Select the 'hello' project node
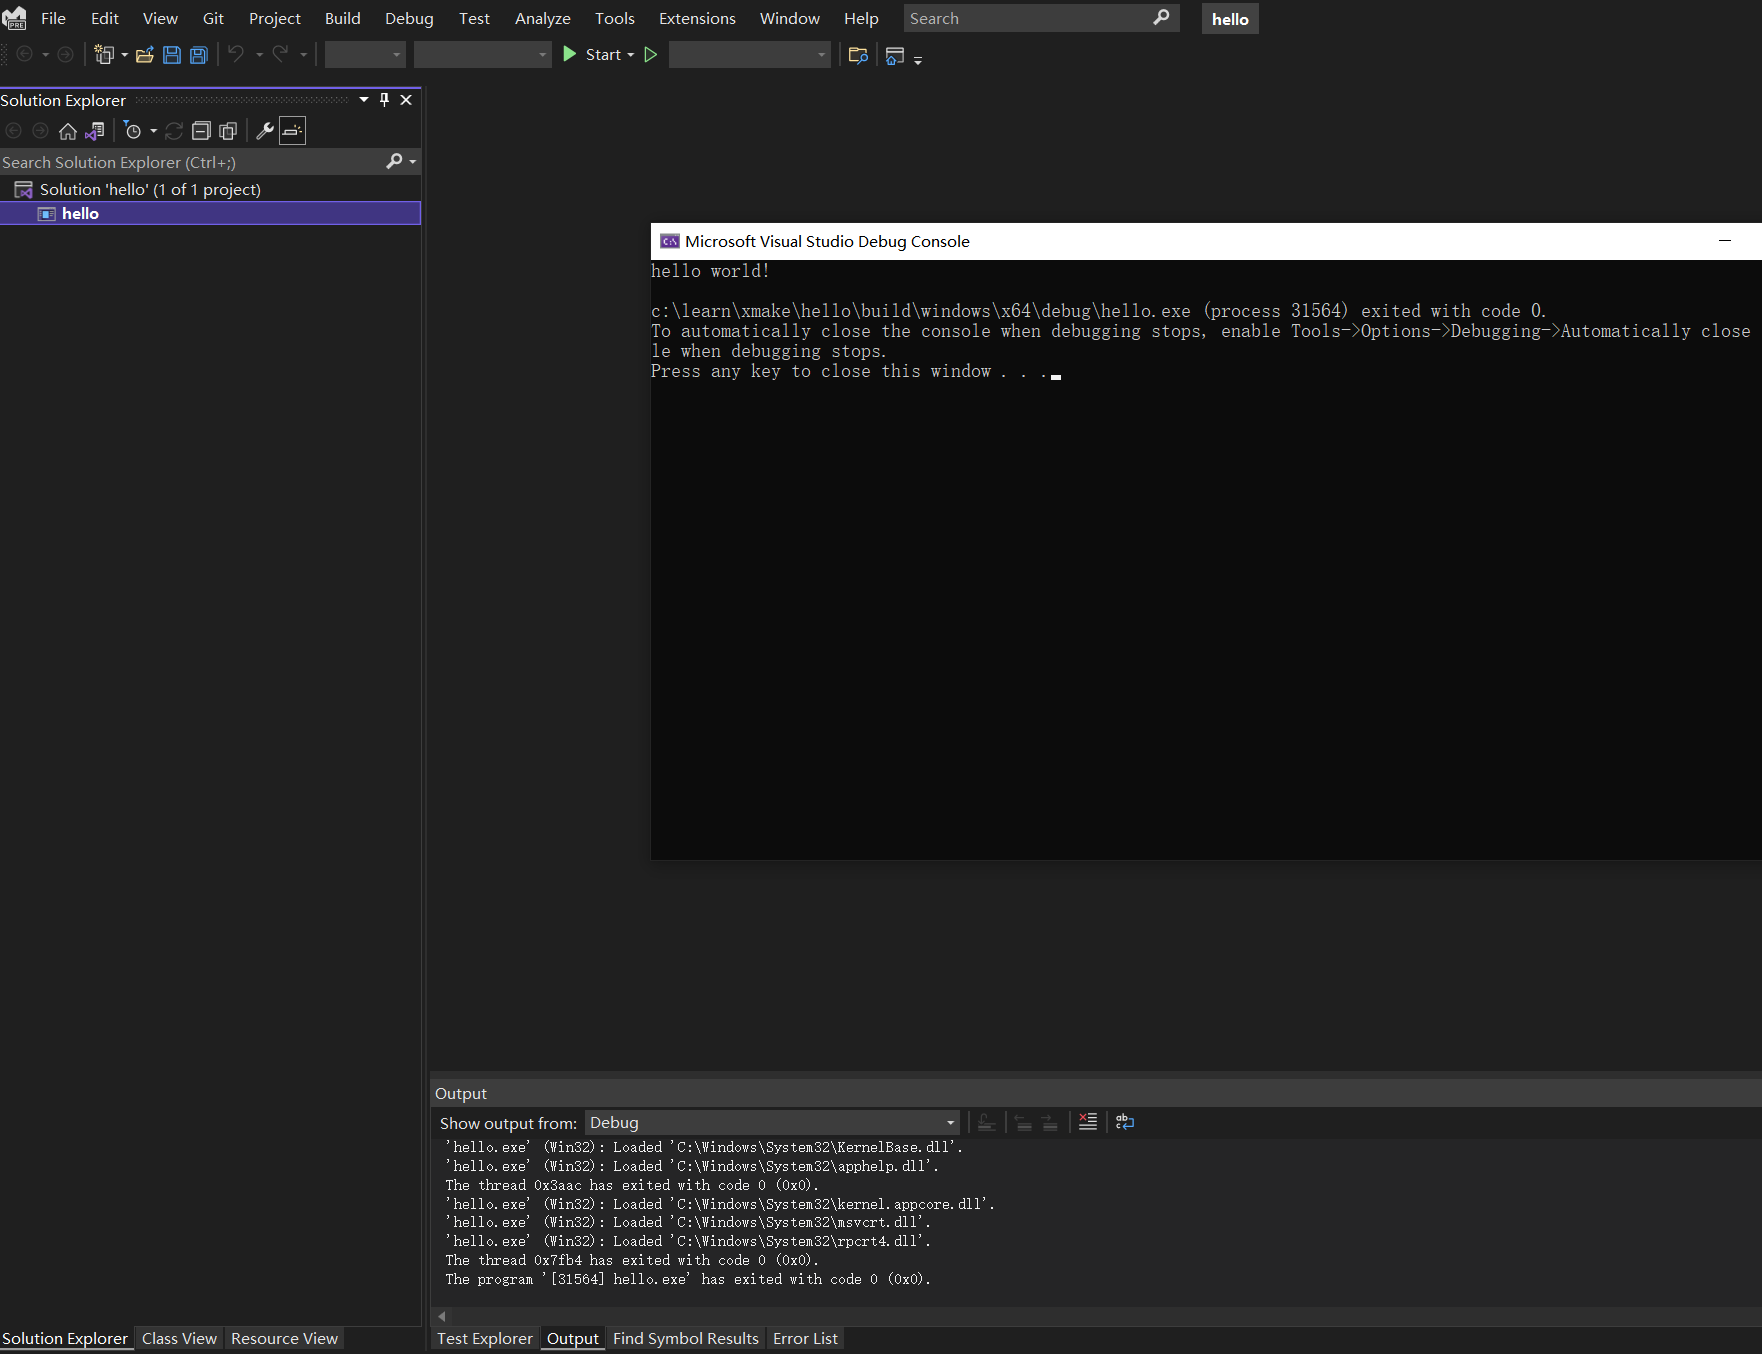Viewport: 1762px width, 1354px height. 210,213
